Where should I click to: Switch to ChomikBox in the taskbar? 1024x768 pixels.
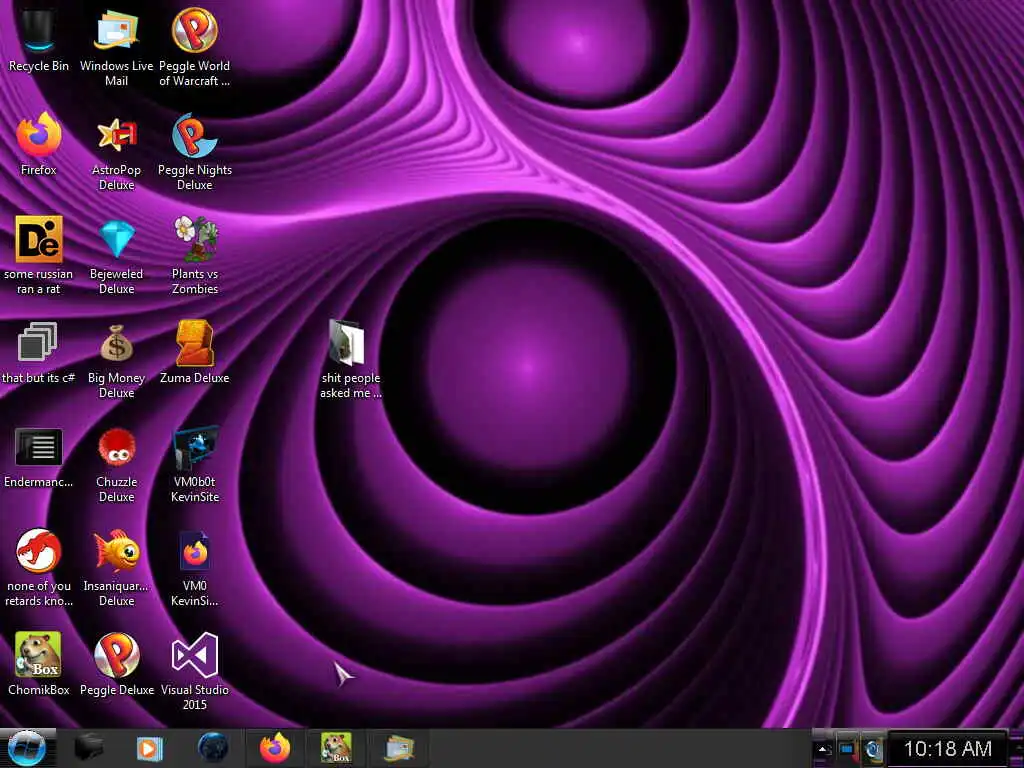[336, 748]
